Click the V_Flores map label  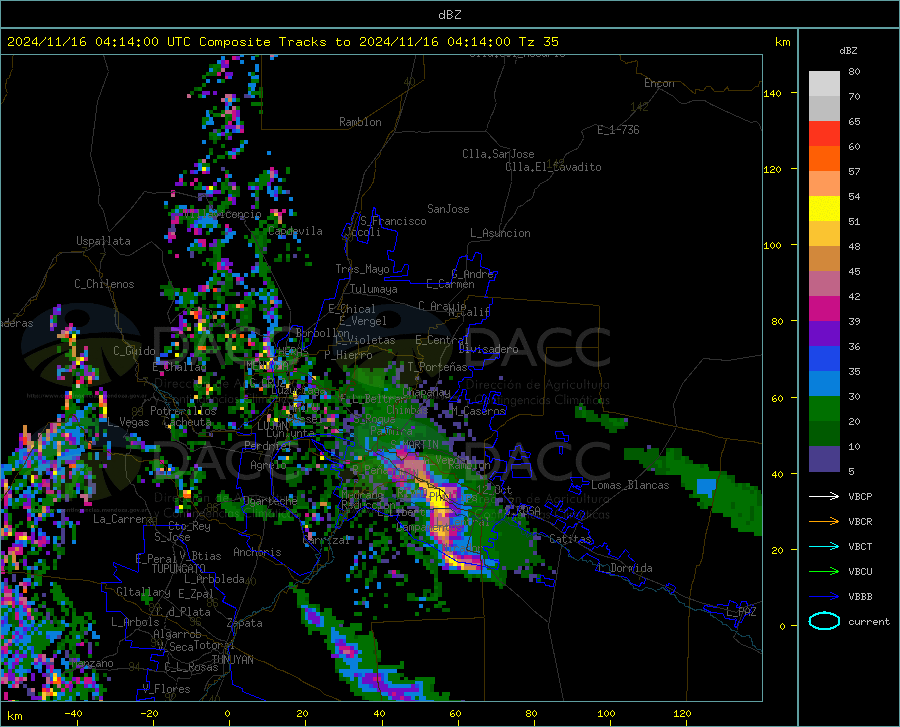[x=166, y=689]
